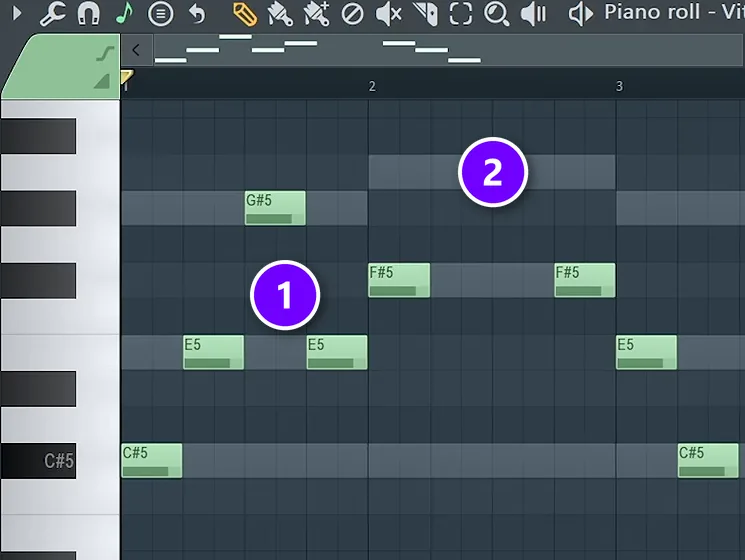Select the Draw pencil tool
This screenshot has width=745, height=560.
245,14
